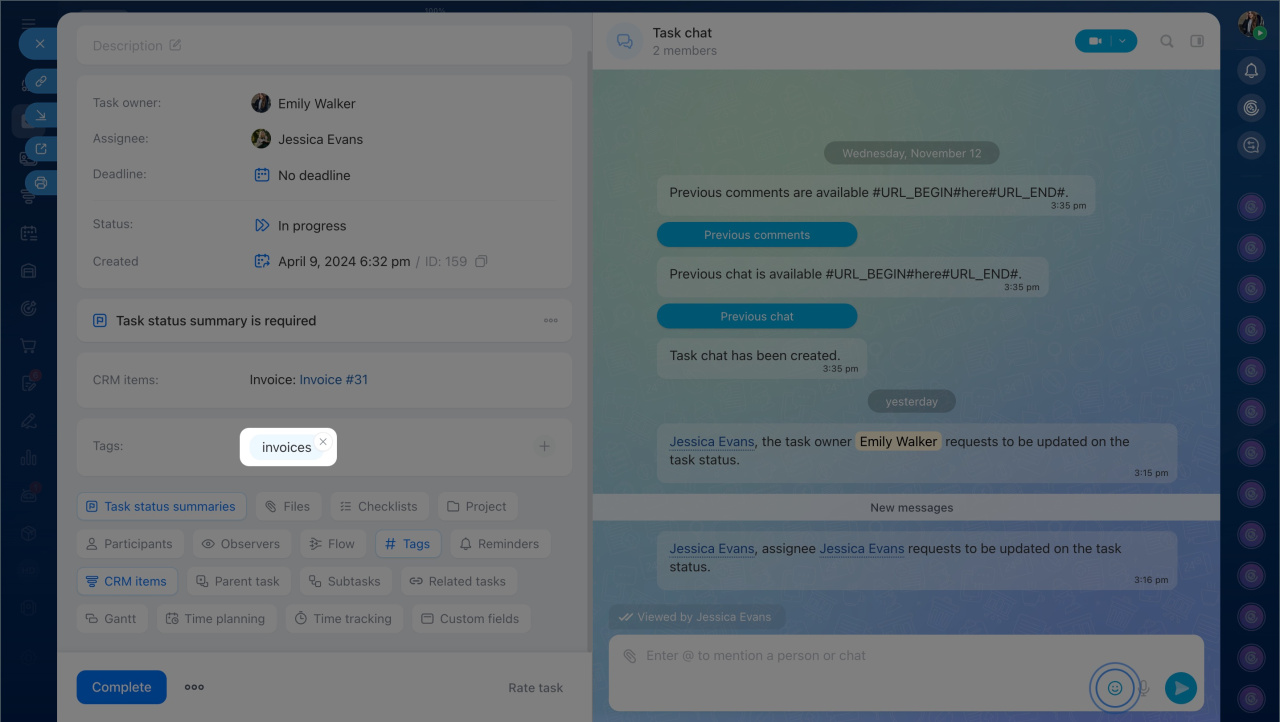Open the Invoice #31 link
The image size is (1280, 722).
pyautogui.click(x=334, y=380)
